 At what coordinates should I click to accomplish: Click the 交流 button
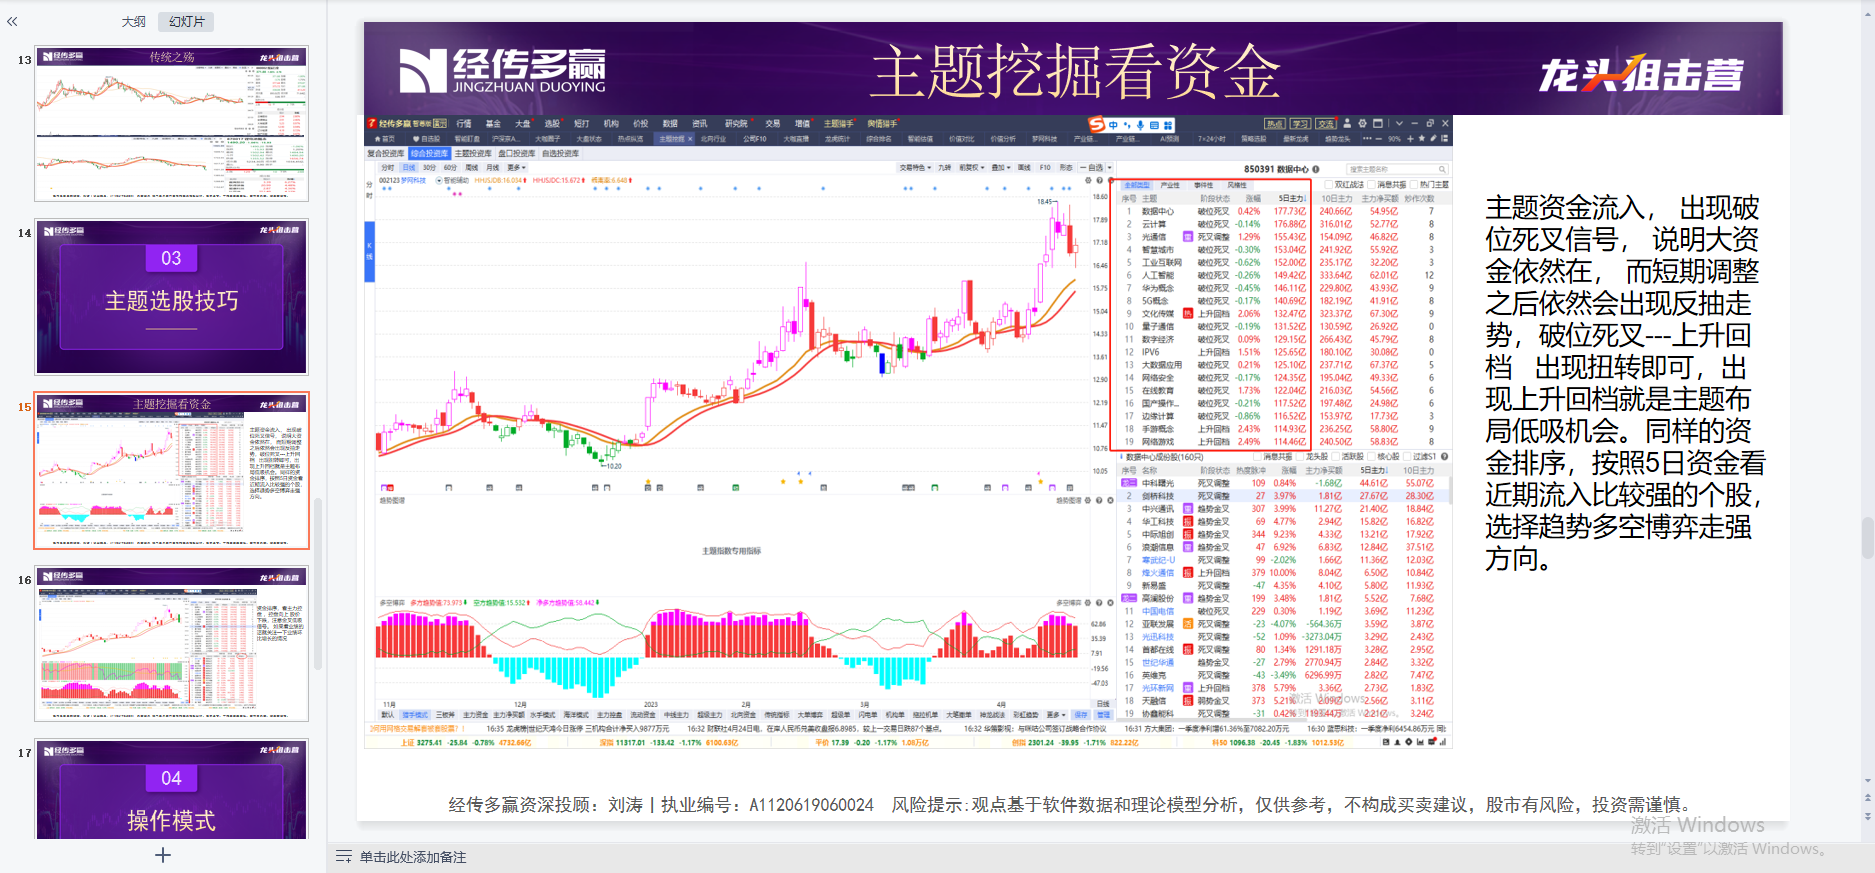pos(1325,124)
